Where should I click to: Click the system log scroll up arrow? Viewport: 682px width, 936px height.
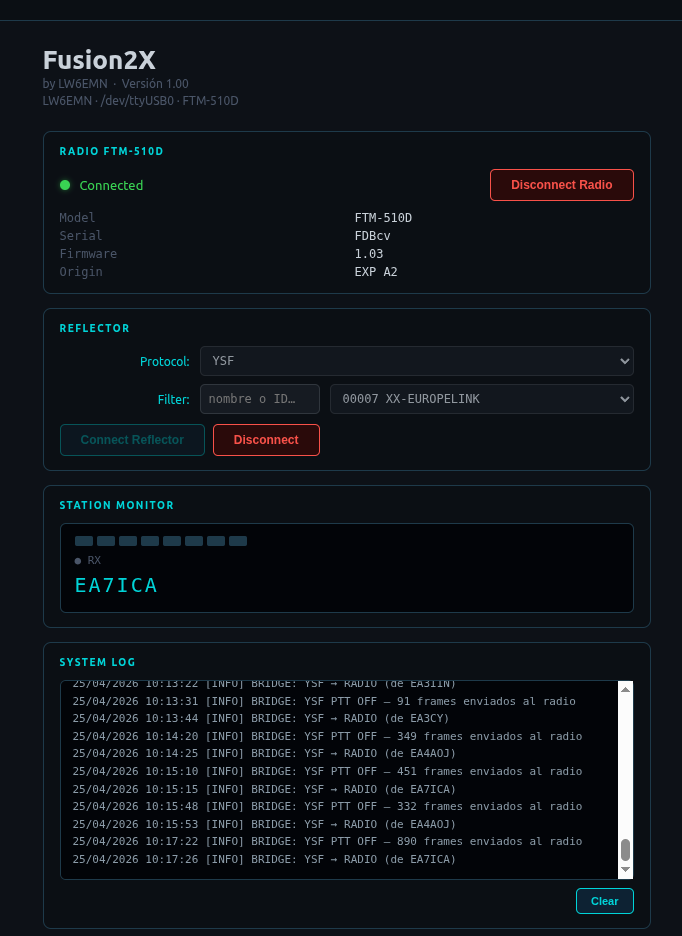click(x=626, y=690)
